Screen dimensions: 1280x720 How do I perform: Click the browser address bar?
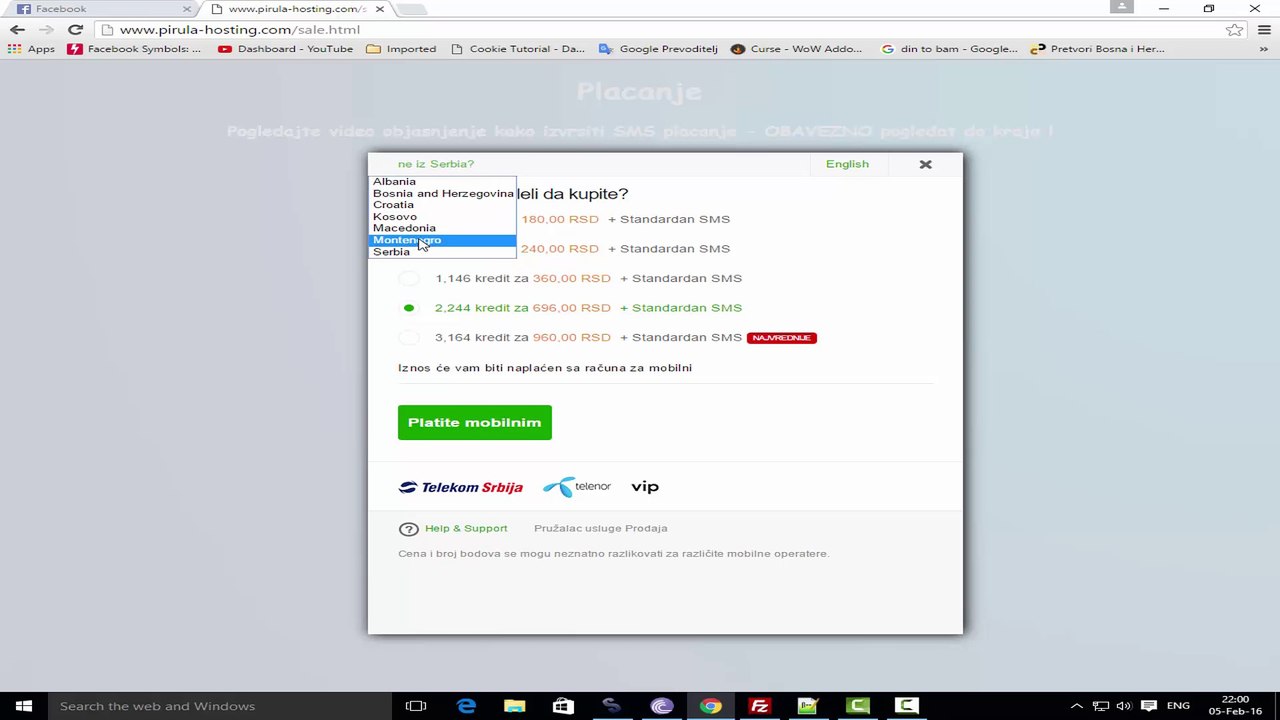click(x=660, y=30)
